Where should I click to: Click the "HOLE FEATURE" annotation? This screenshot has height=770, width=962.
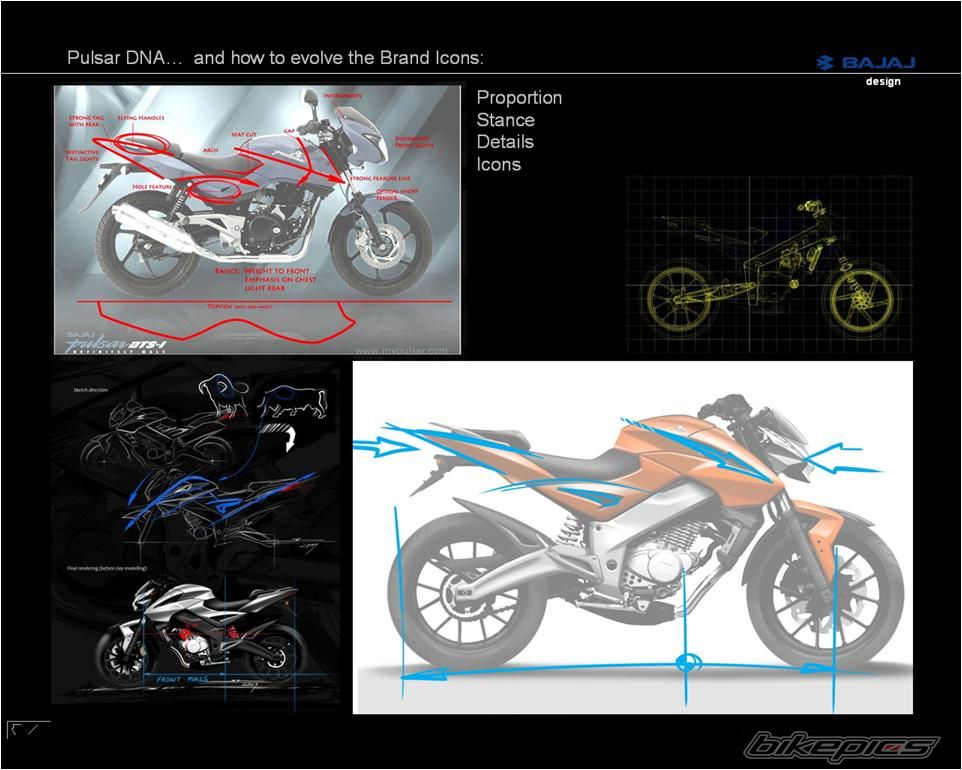[x=153, y=186]
